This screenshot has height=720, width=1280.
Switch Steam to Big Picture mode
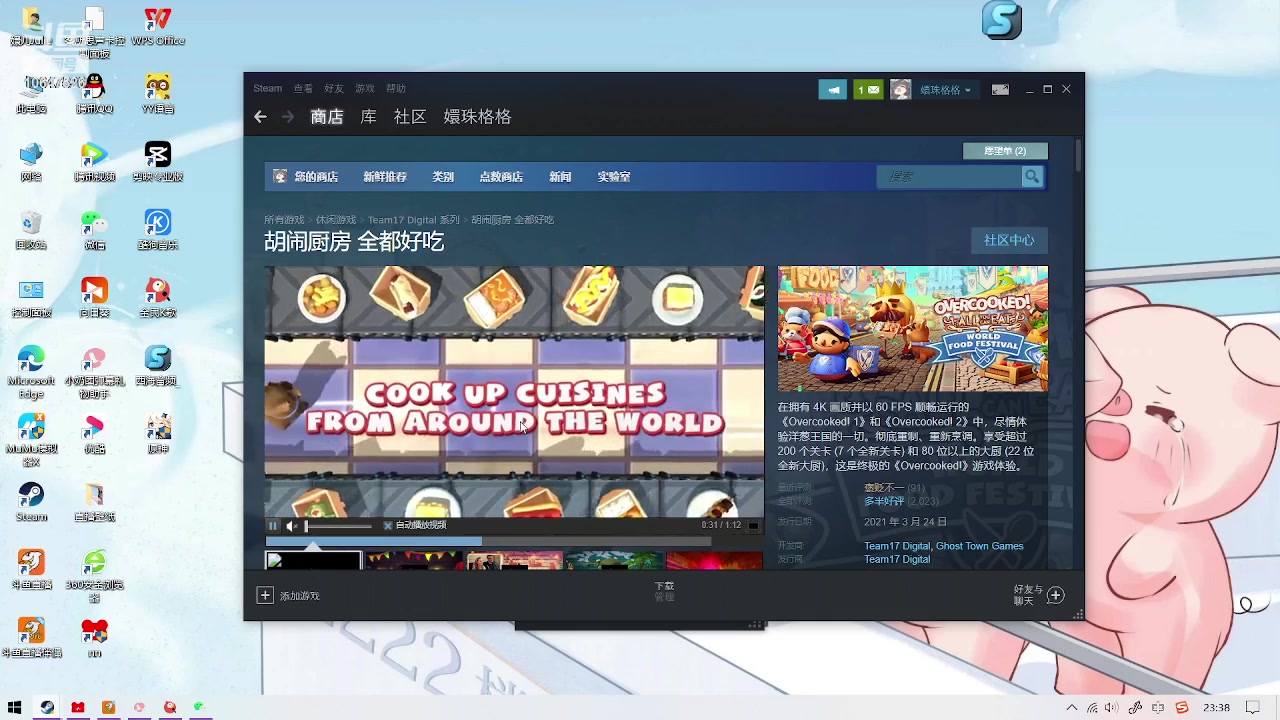click(x=1000, y=89)
